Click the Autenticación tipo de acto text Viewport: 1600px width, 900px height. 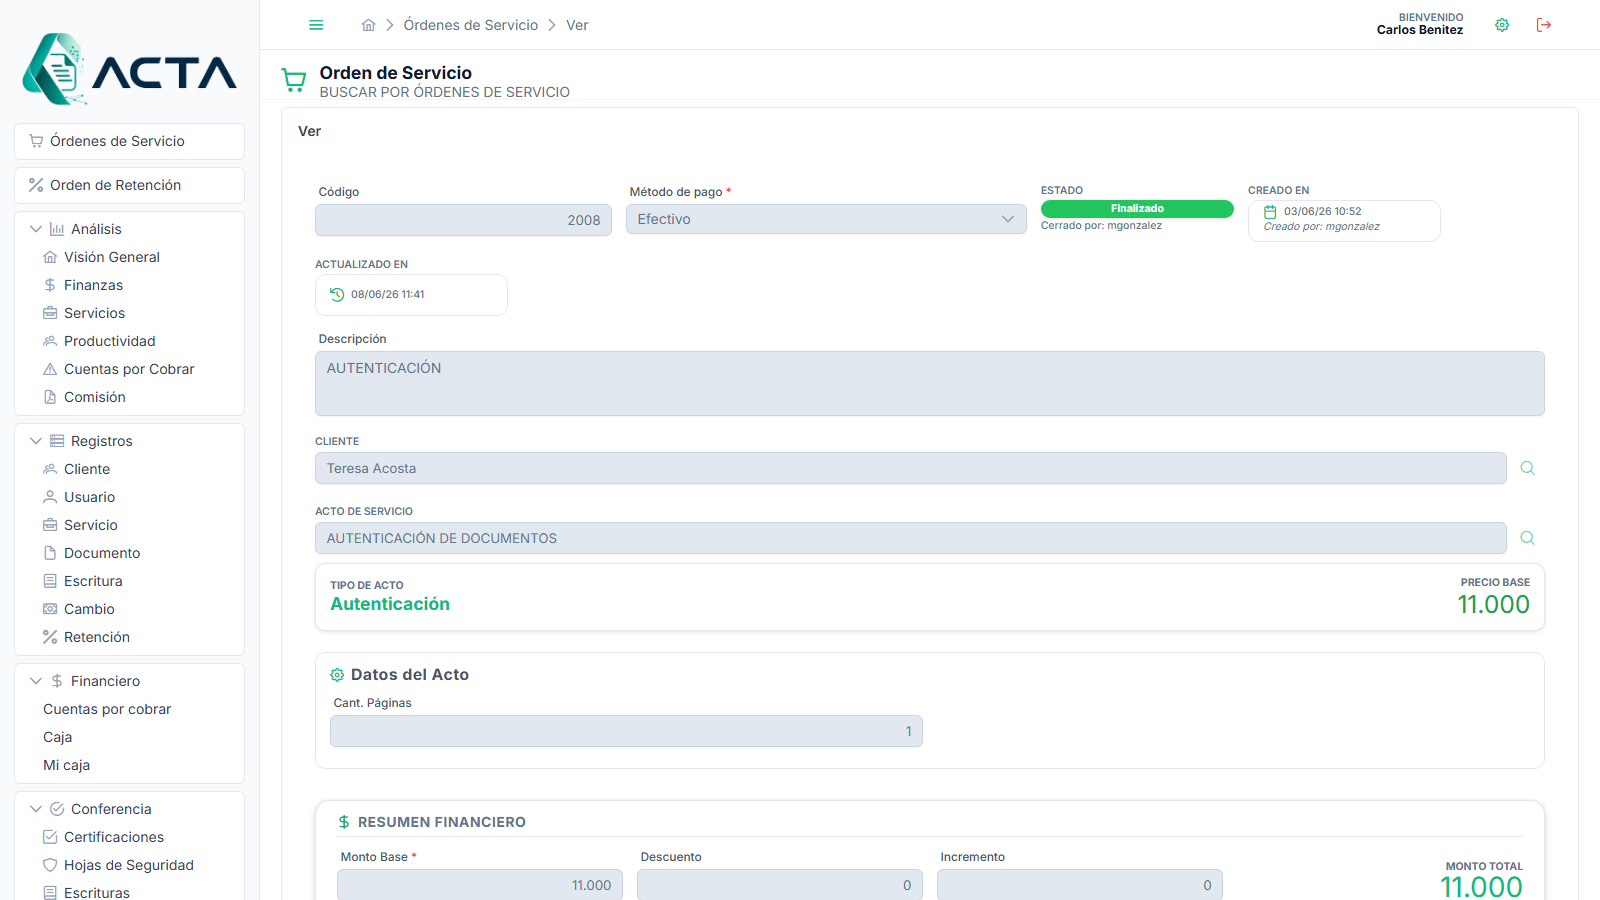pos(390,604)
